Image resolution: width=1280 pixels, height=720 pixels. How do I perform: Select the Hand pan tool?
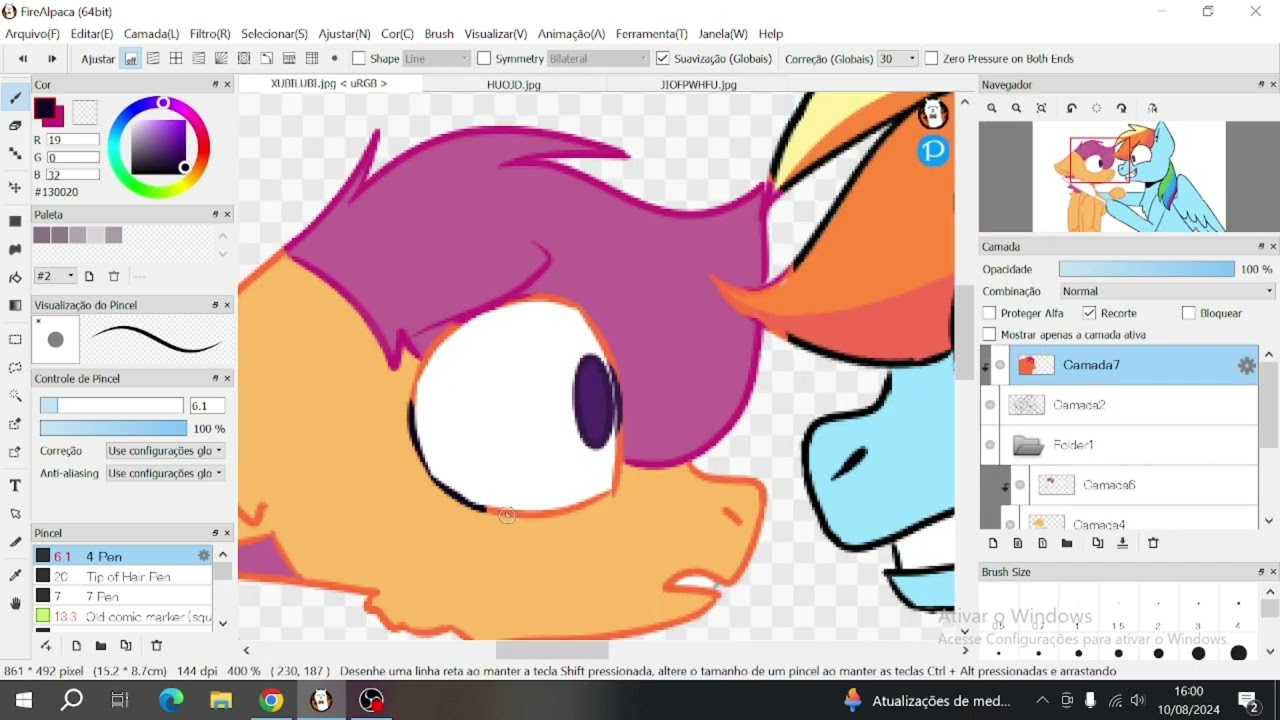[x=15, y=603]
